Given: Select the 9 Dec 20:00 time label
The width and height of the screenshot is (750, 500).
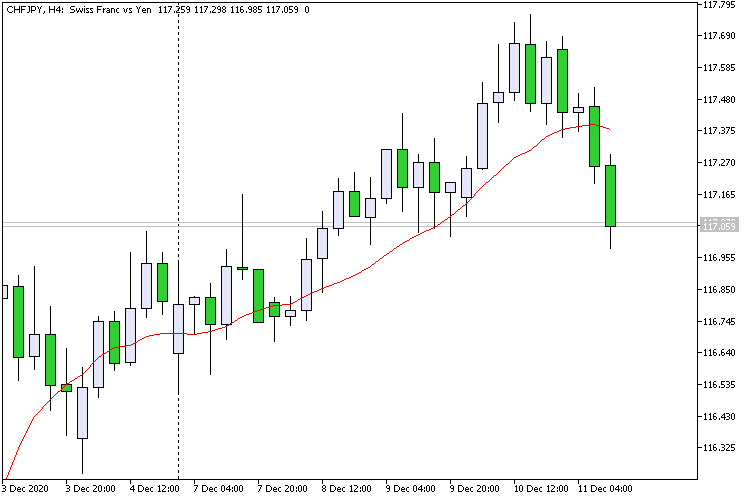Looking at the screenshot, I should point(474,489).
